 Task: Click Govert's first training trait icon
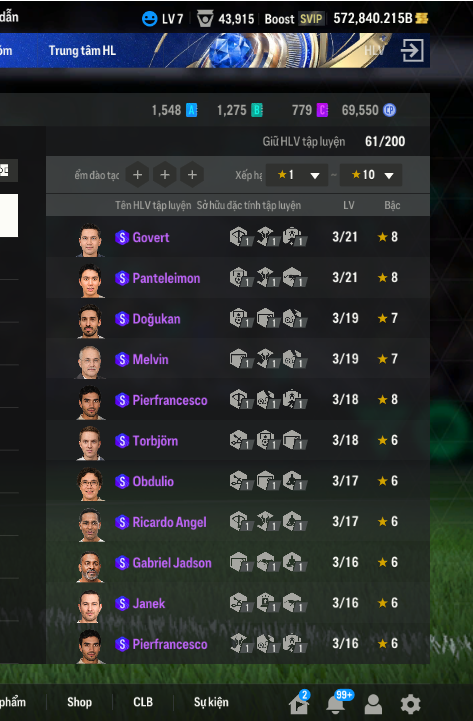click(240, 237)
